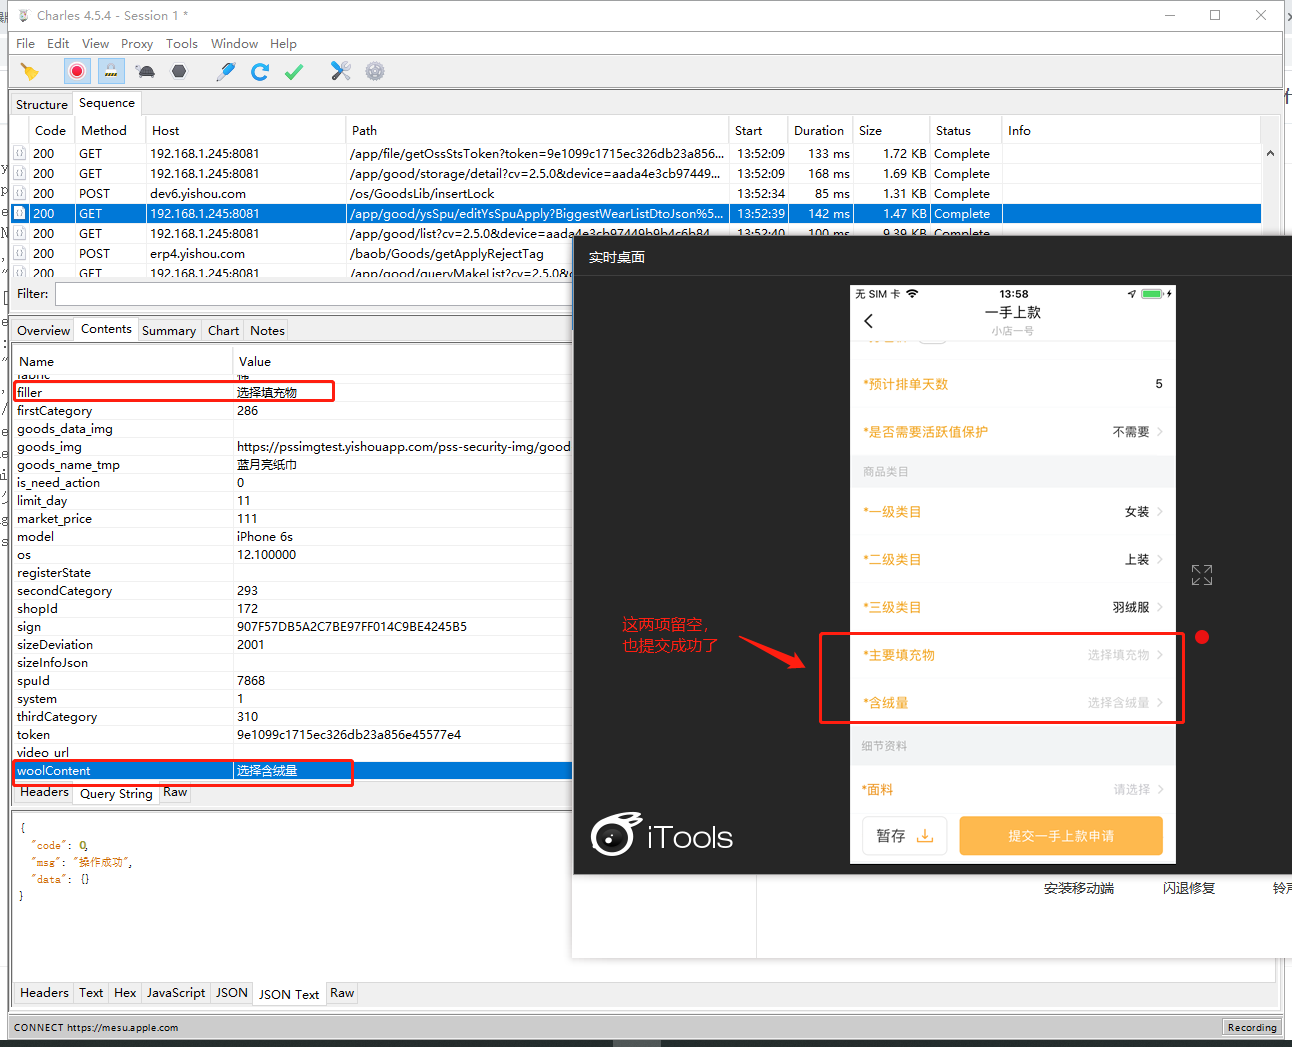Toggle SSL proxying toolbar icon
1292x1047 pixels.
(111, 71)
